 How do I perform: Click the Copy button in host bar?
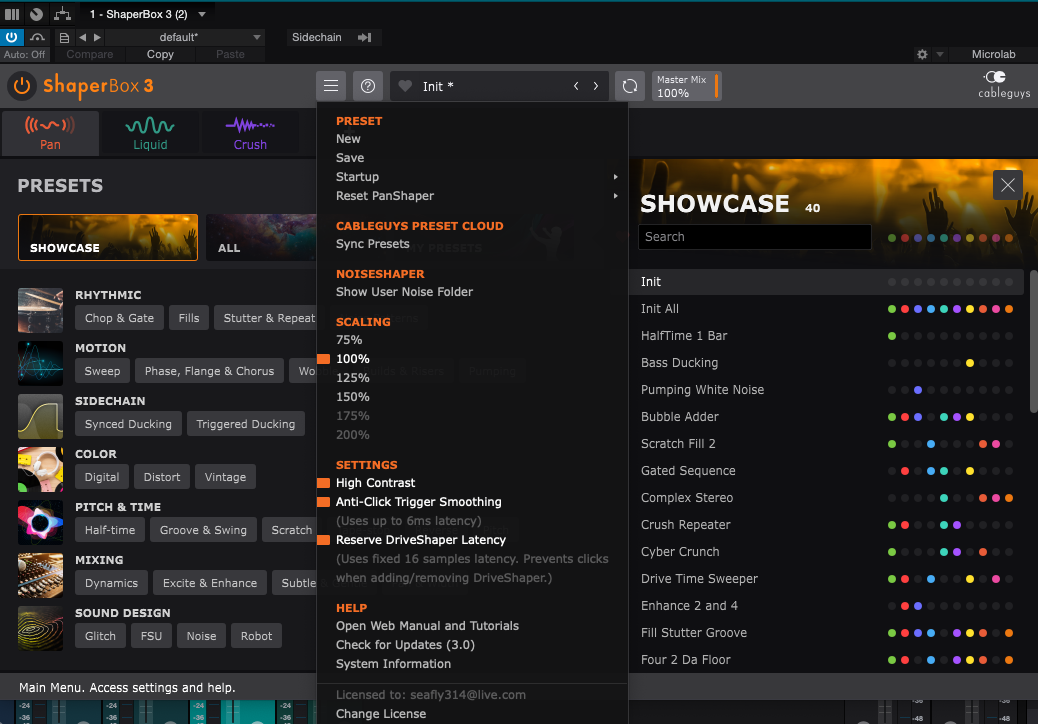(x=160, y=54)
